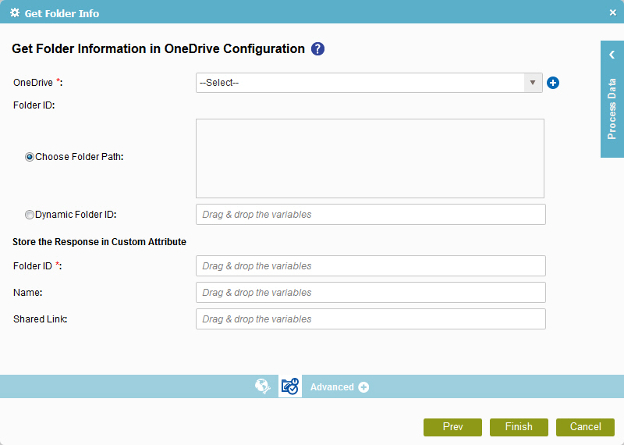Expand the Advanced plus icon
624x445 pixels.
pos(363,387)
